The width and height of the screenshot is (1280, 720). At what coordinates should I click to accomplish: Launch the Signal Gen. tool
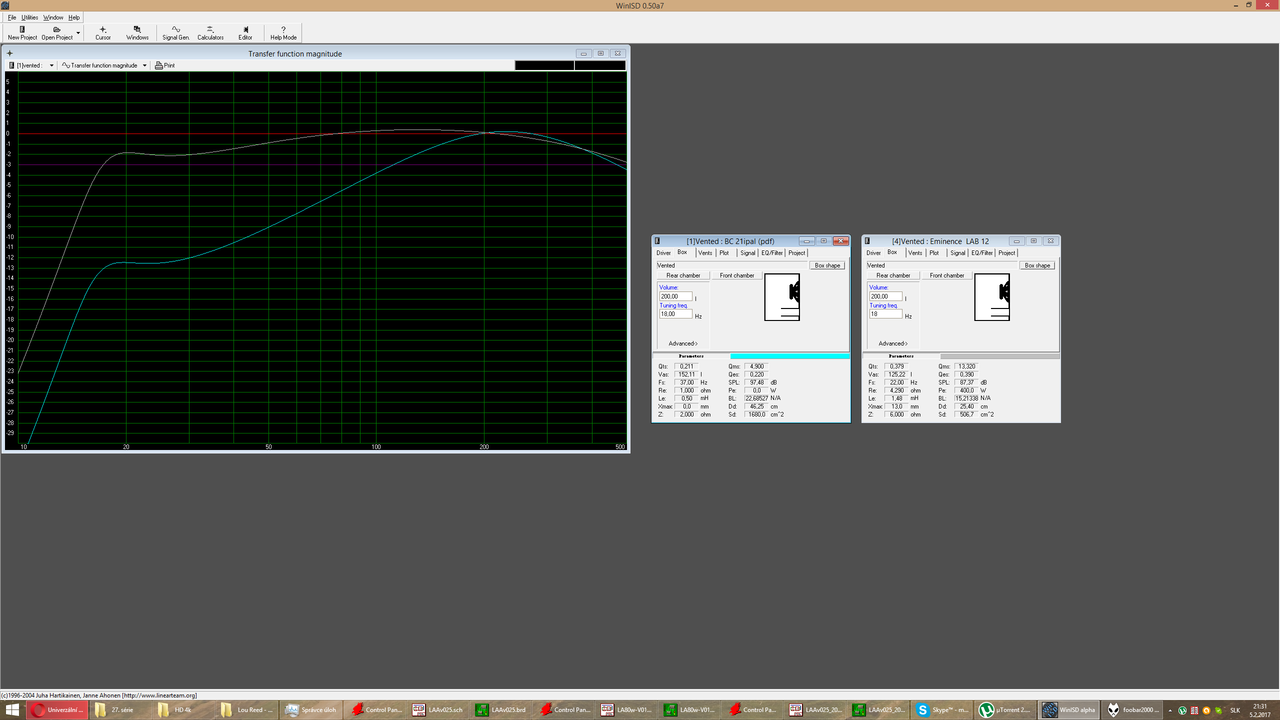pyautogui.click(x=175, y=33)
